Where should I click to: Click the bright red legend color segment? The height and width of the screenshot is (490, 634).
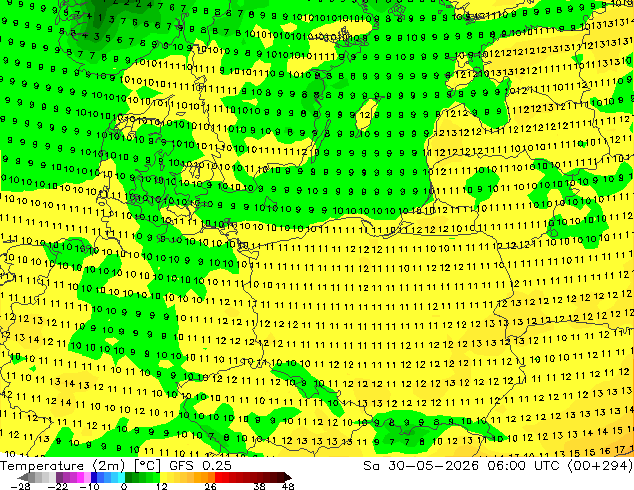(218, 477)
